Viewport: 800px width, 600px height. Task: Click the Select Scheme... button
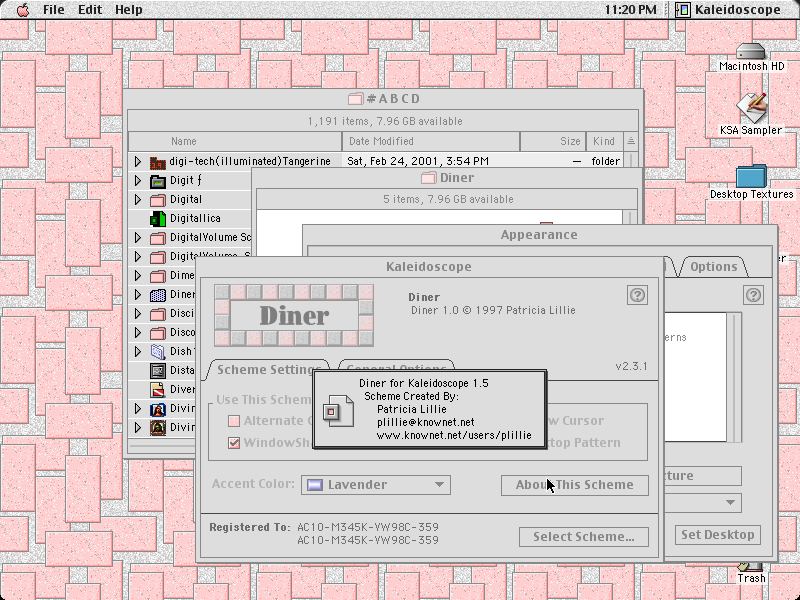[584, 537]
